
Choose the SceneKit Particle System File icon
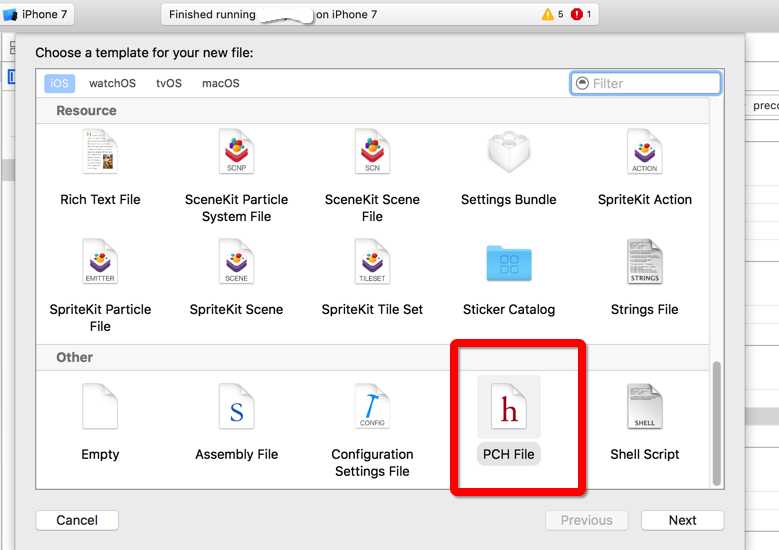click(236, 151)
